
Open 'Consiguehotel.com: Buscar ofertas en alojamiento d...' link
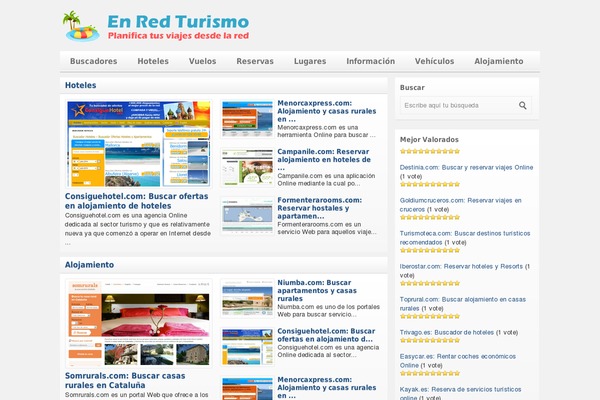(326, 335)
